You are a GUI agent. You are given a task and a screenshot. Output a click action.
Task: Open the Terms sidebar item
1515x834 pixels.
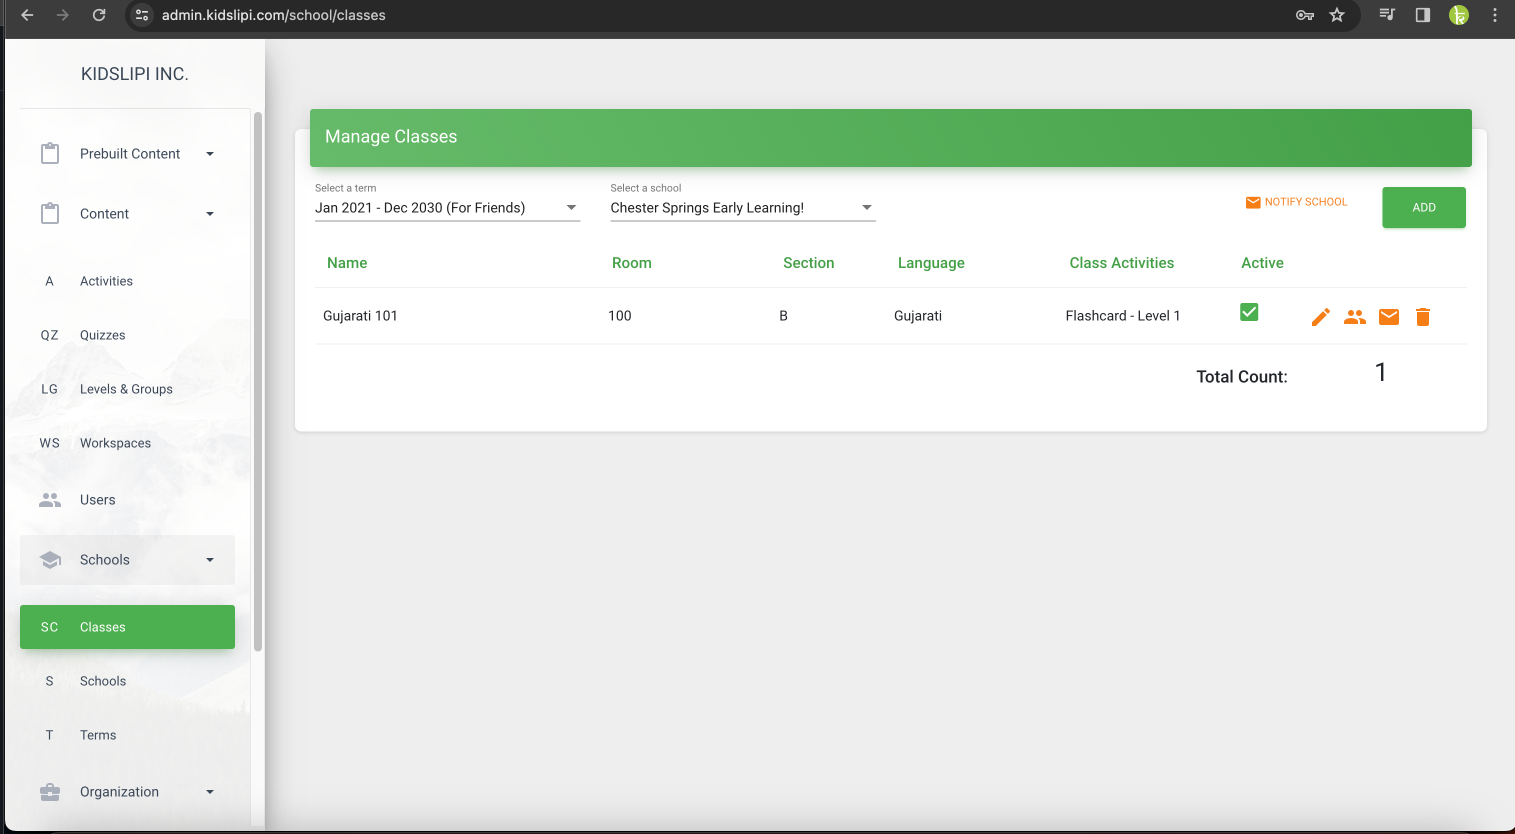(x=98, y=735)
